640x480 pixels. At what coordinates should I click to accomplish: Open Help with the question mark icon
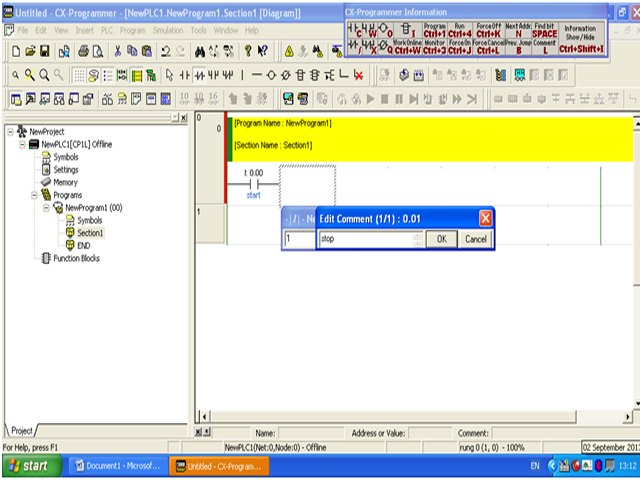248,51
